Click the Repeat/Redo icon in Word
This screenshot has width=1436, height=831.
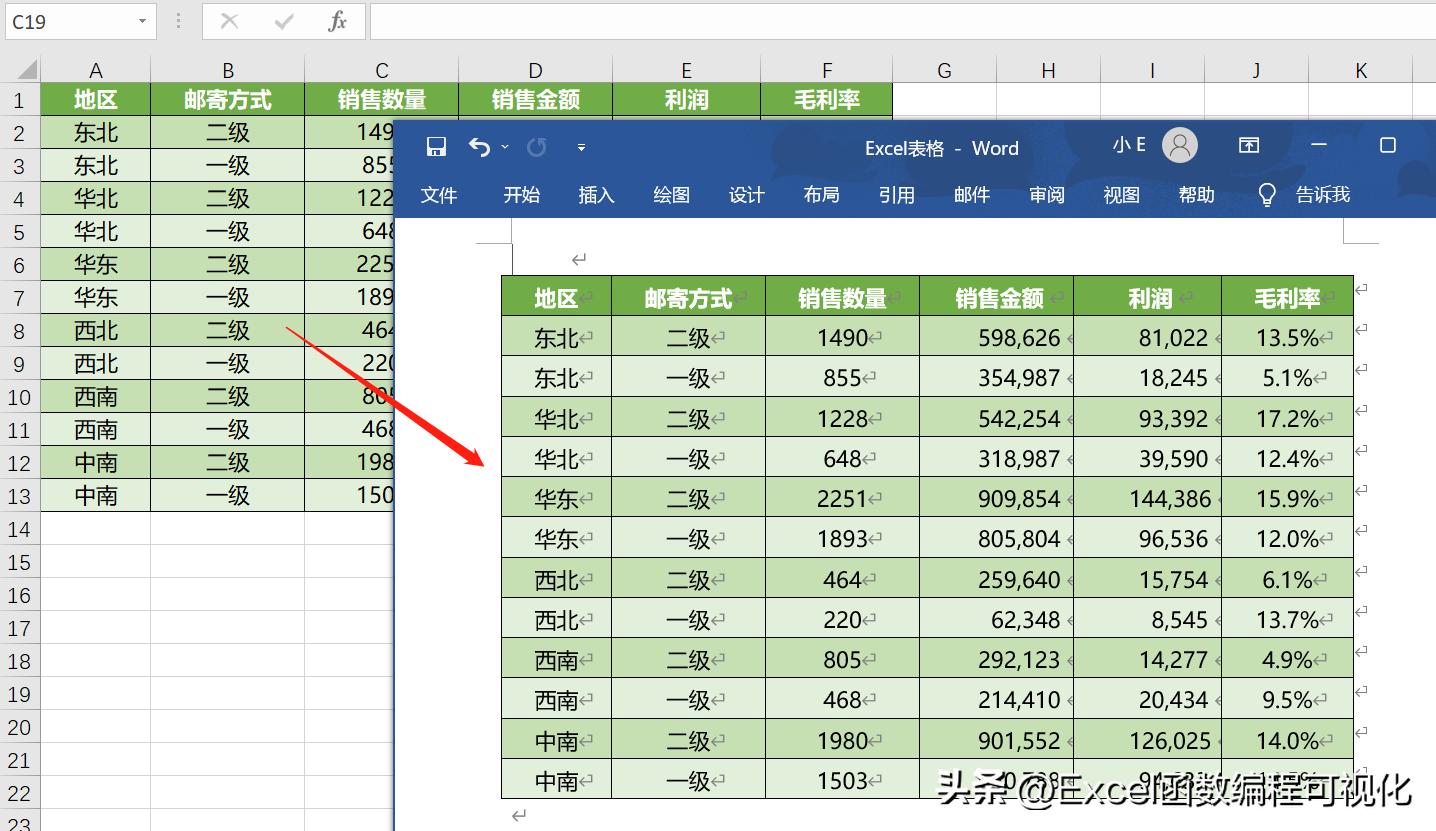537,146
